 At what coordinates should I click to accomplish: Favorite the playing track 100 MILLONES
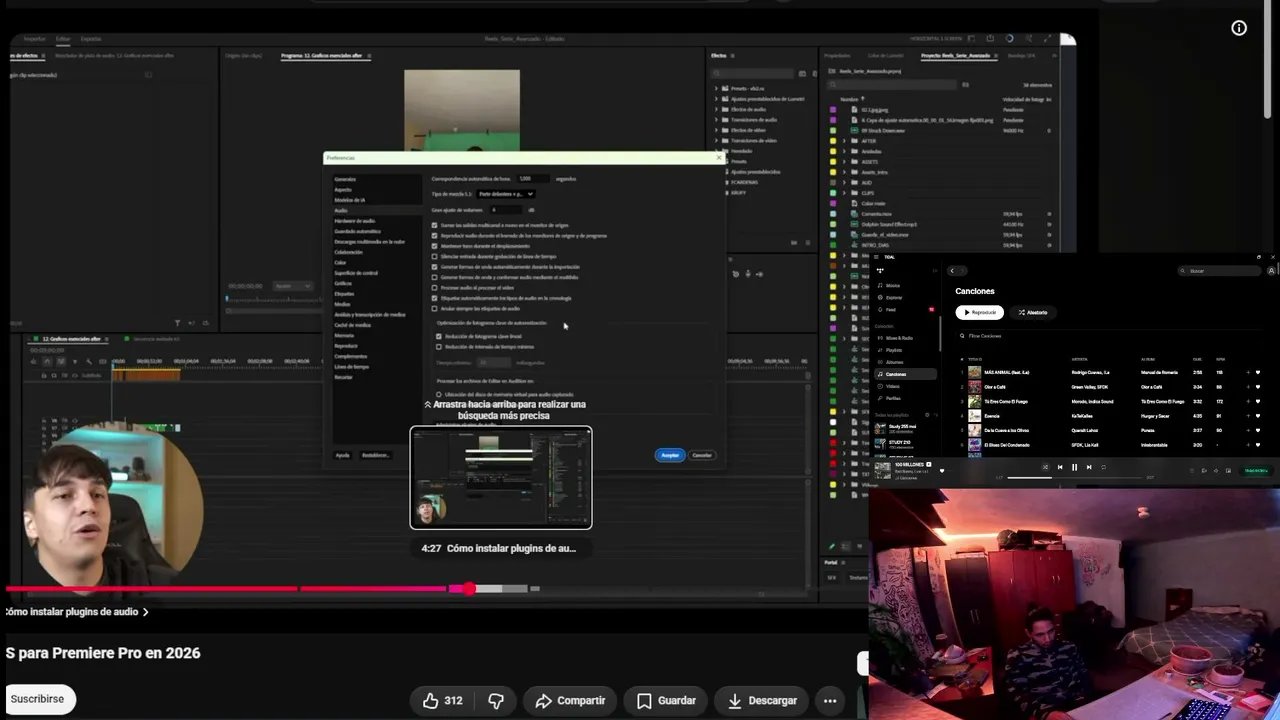pos(941,471)
